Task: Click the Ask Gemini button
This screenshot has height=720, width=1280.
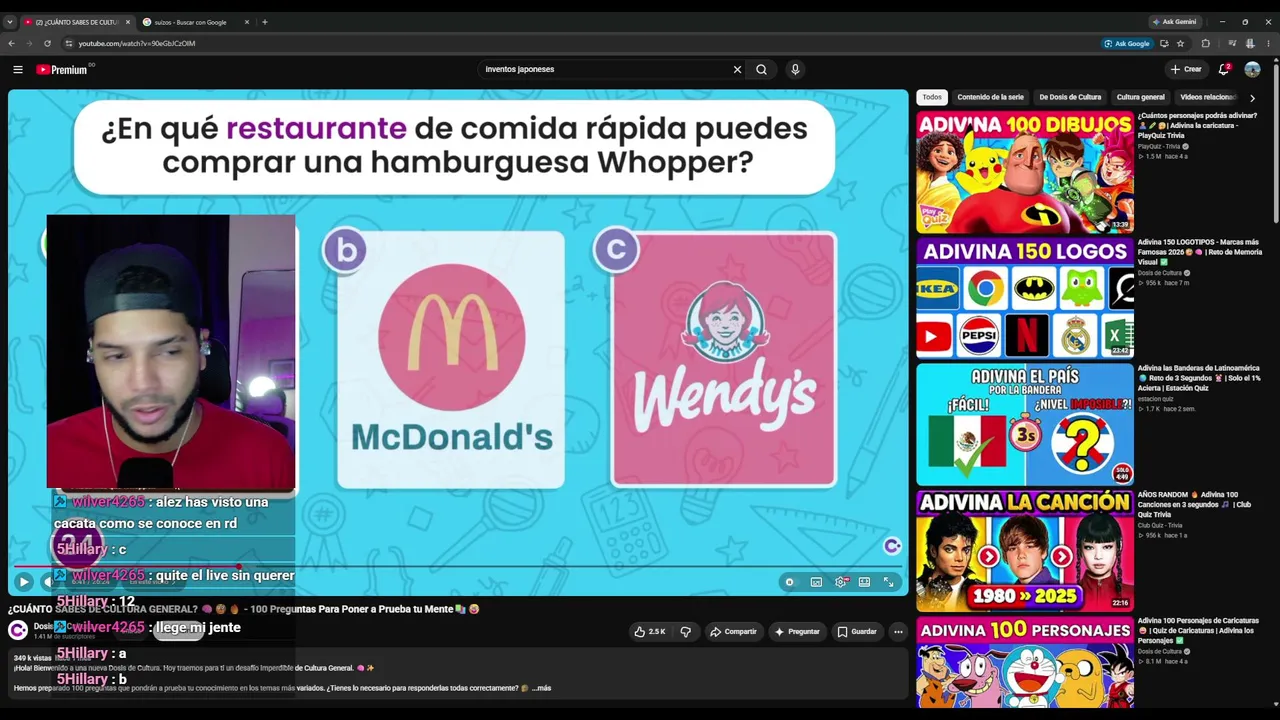Action: [1174, 22]
